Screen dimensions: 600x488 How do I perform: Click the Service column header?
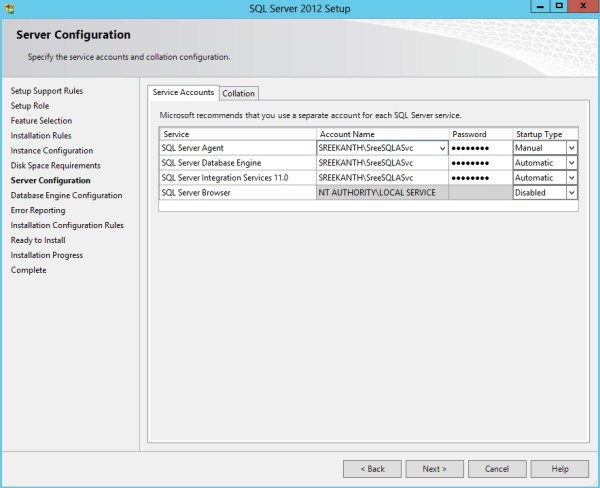pyautogui.click(x=237, y=134)
